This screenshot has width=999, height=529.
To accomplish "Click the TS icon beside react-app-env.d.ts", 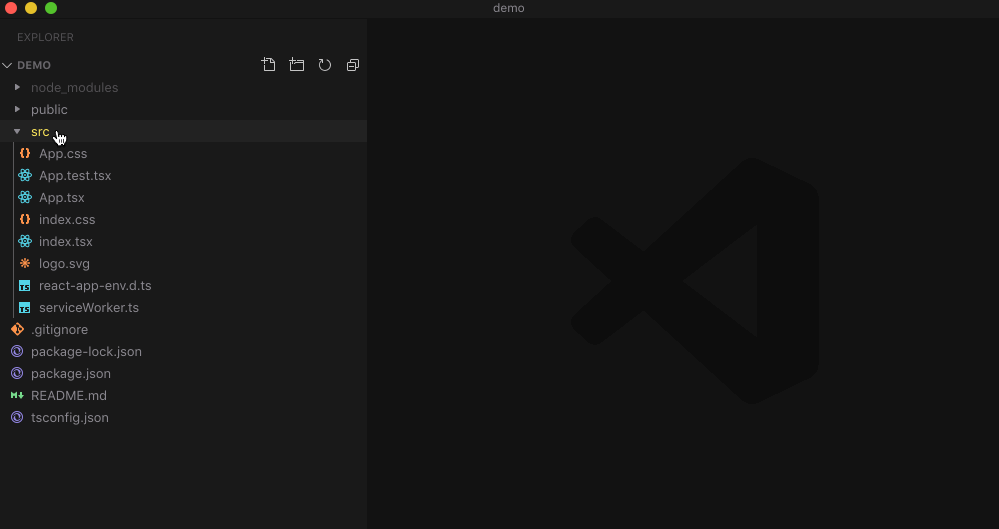I will [24, 286].
